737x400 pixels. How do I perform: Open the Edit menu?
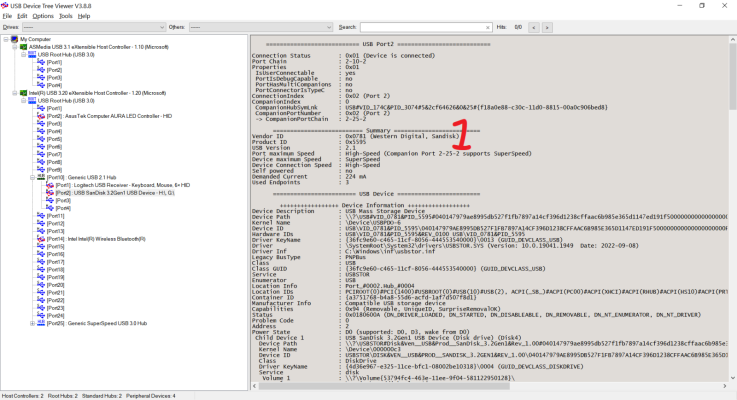pyautogui.click(x=22, y=16)
